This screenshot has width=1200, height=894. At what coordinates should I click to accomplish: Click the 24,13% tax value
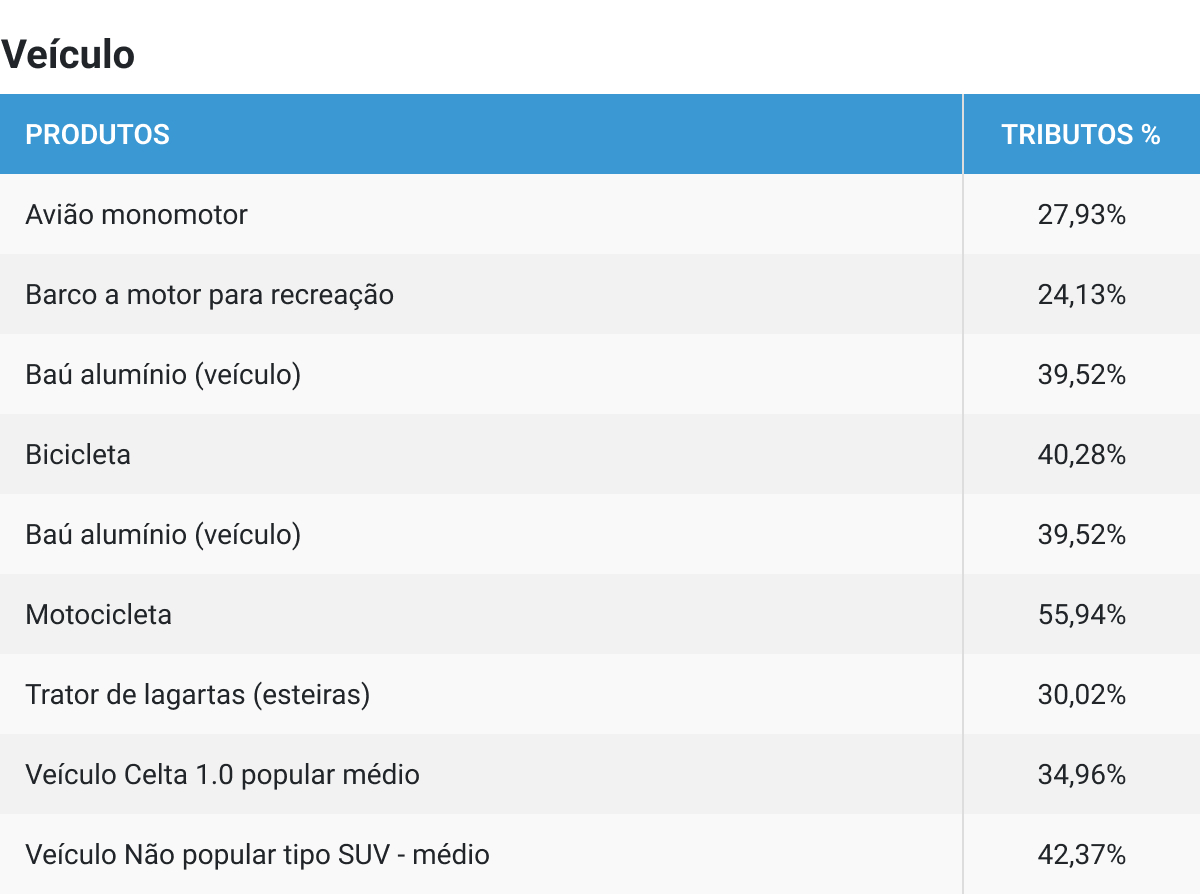coord(1082,295)
